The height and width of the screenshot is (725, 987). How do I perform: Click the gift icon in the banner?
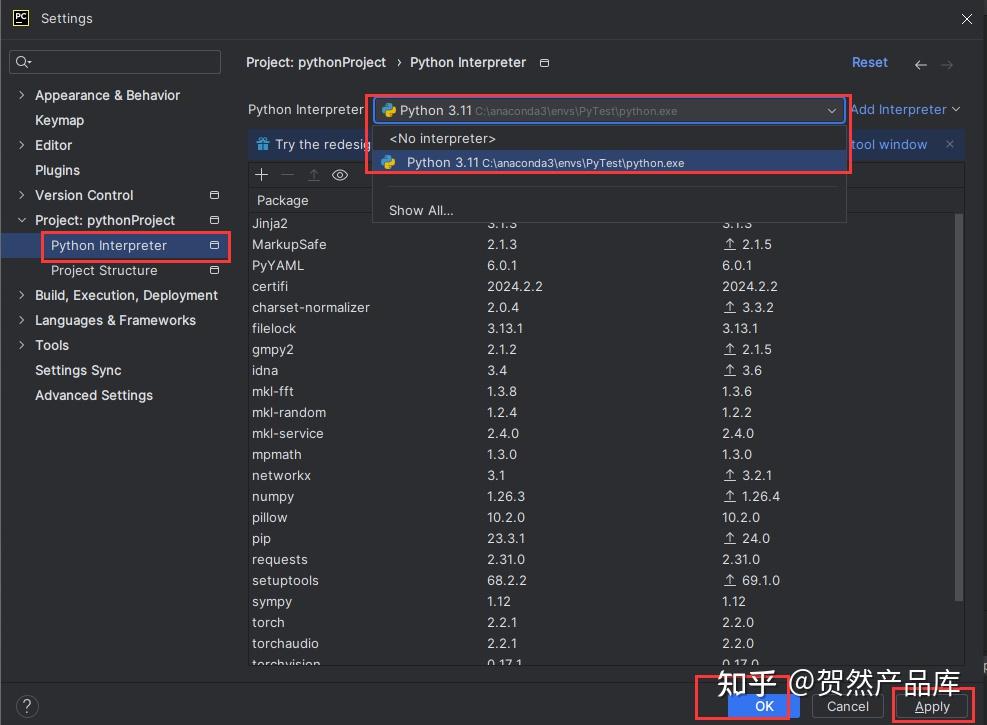(262, 144)
